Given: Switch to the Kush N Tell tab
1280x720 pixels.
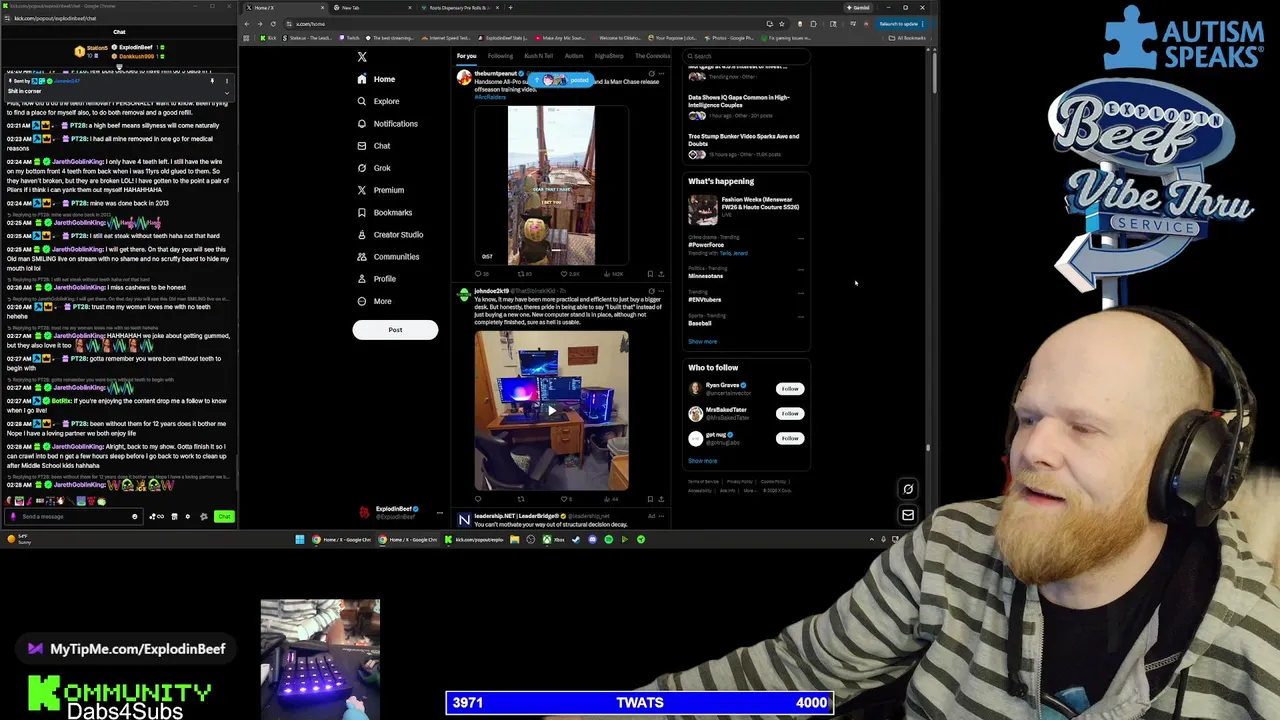Looking at the screenshot, I should [538, 56].
